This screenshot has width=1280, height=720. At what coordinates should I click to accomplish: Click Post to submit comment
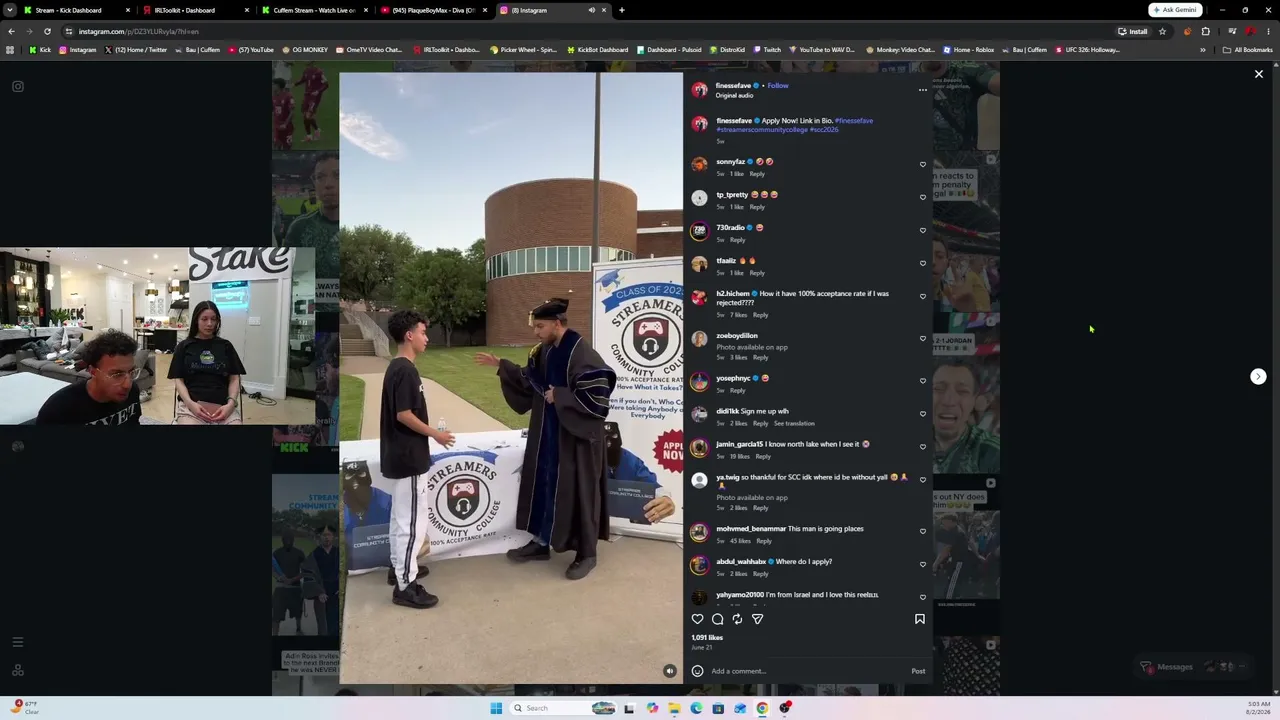(918, 671)
